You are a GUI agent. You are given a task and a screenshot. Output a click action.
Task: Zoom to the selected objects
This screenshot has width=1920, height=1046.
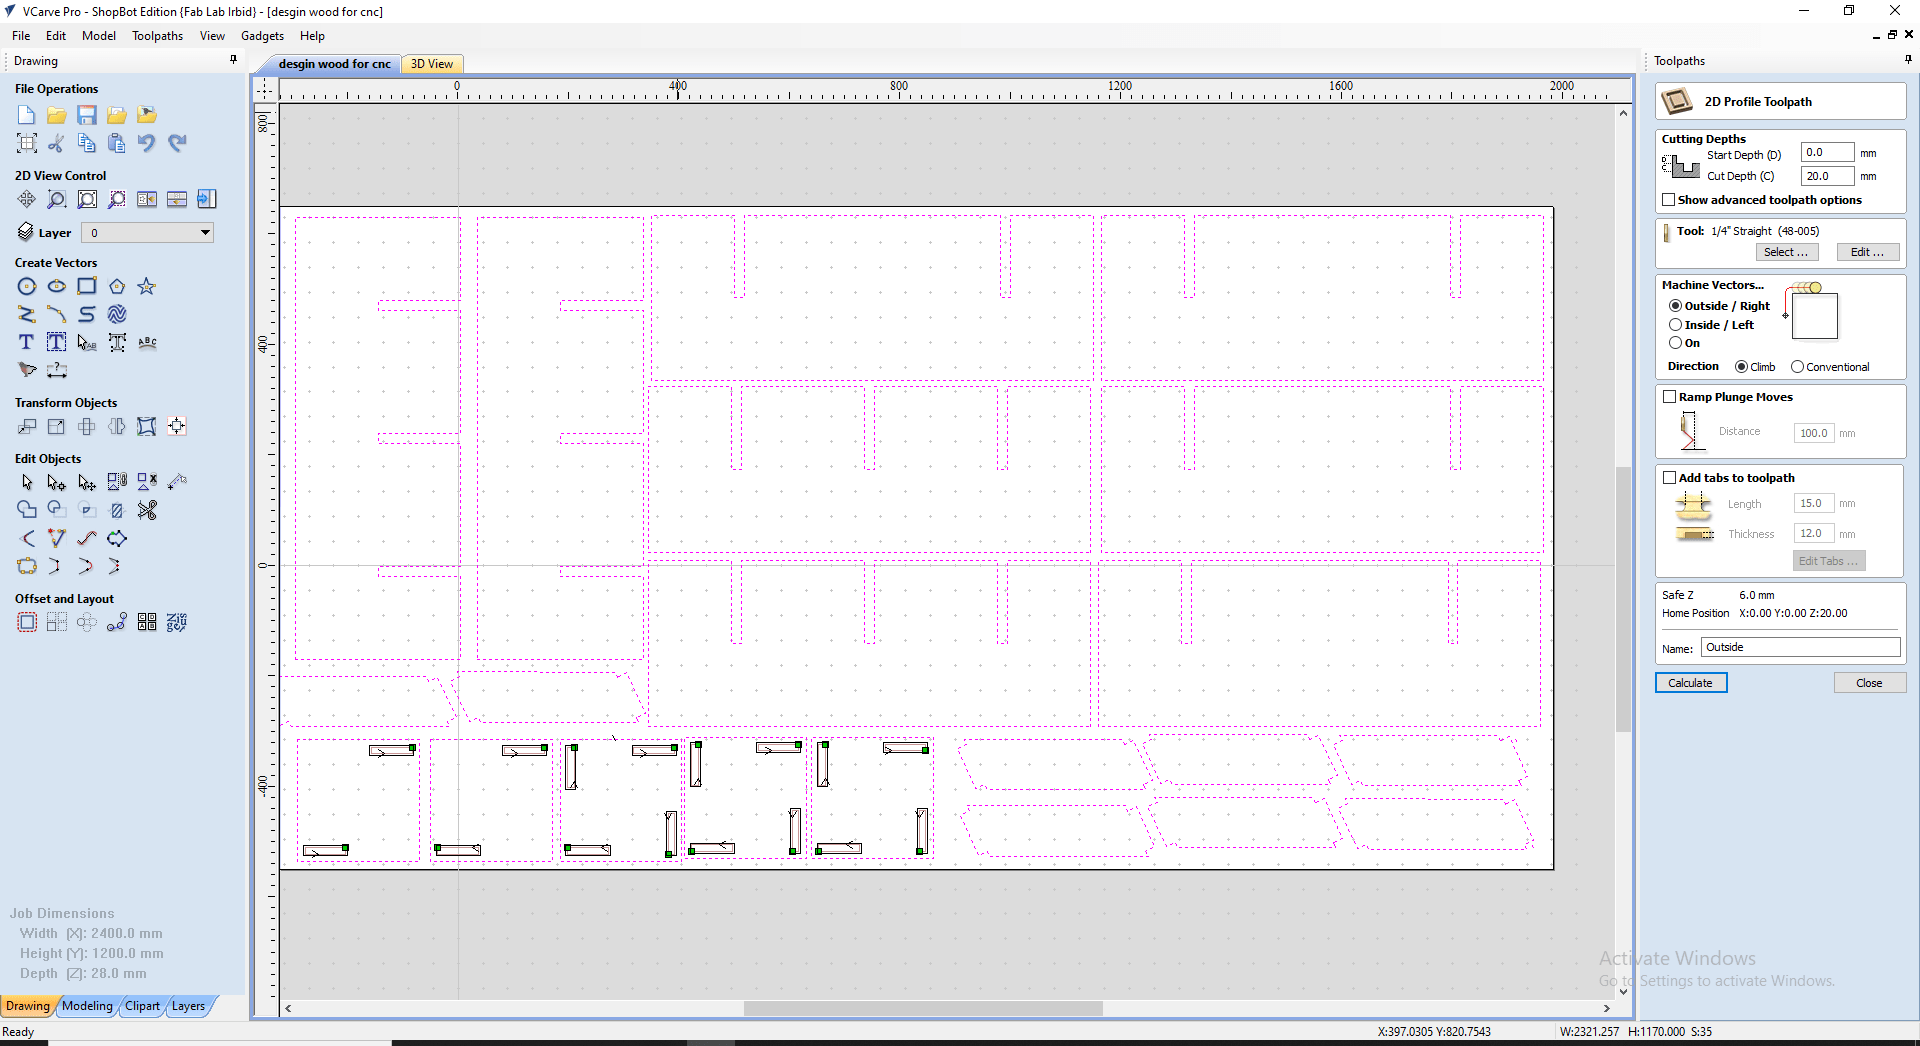pos(117,199)
